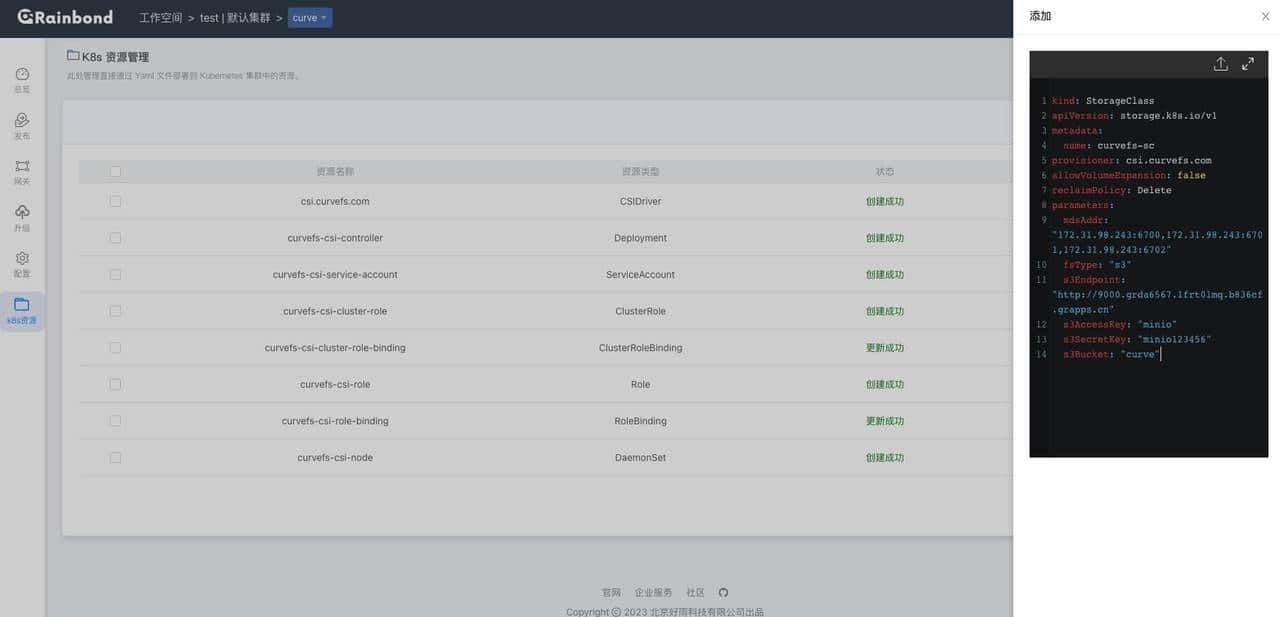Check the curvefs-csi-node row checkbox

pyautogui.click(x=115, y=457)
